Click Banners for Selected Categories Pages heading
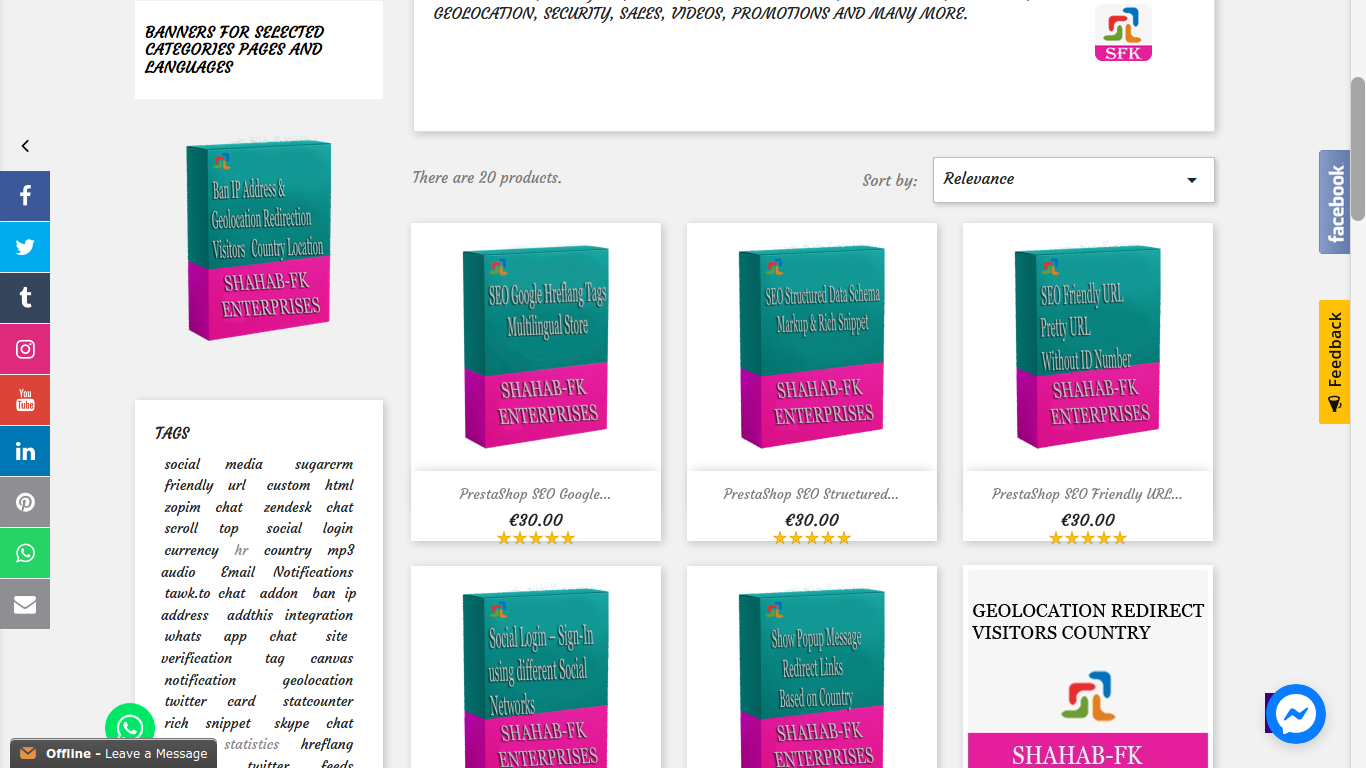The image size is (1366, 768). 235,49
